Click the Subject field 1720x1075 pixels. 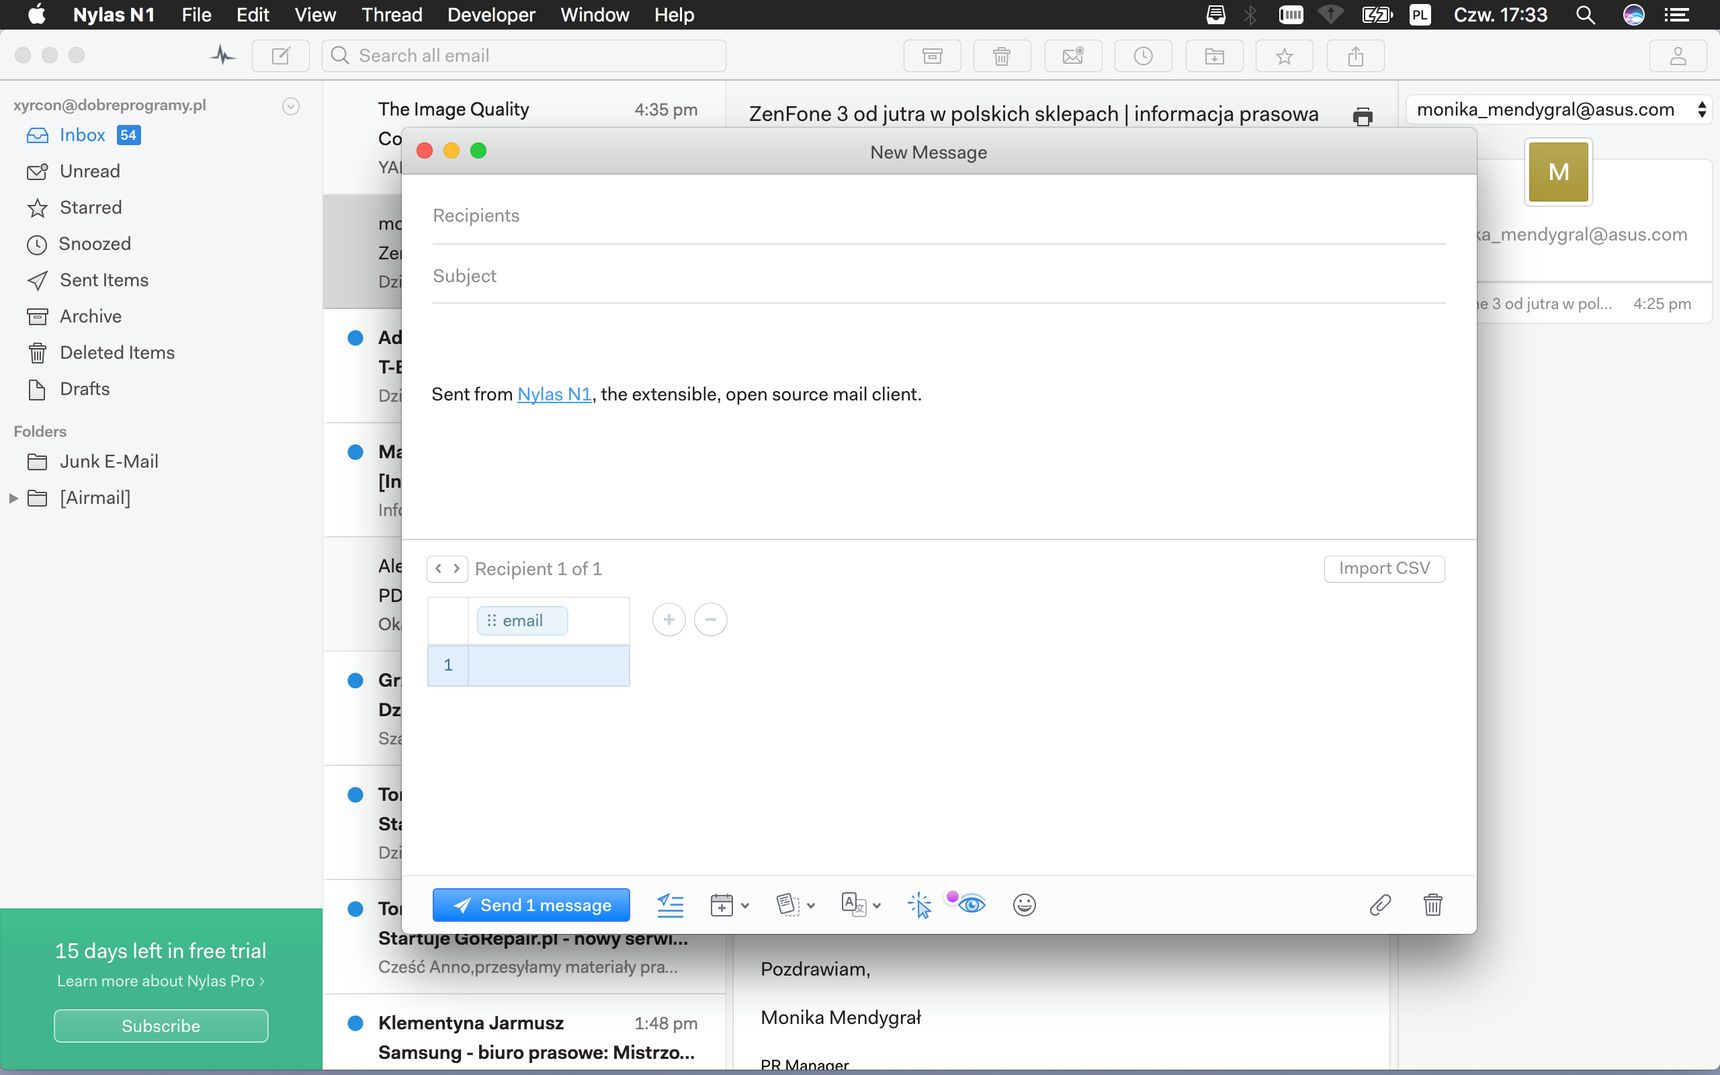coord(939,276)
